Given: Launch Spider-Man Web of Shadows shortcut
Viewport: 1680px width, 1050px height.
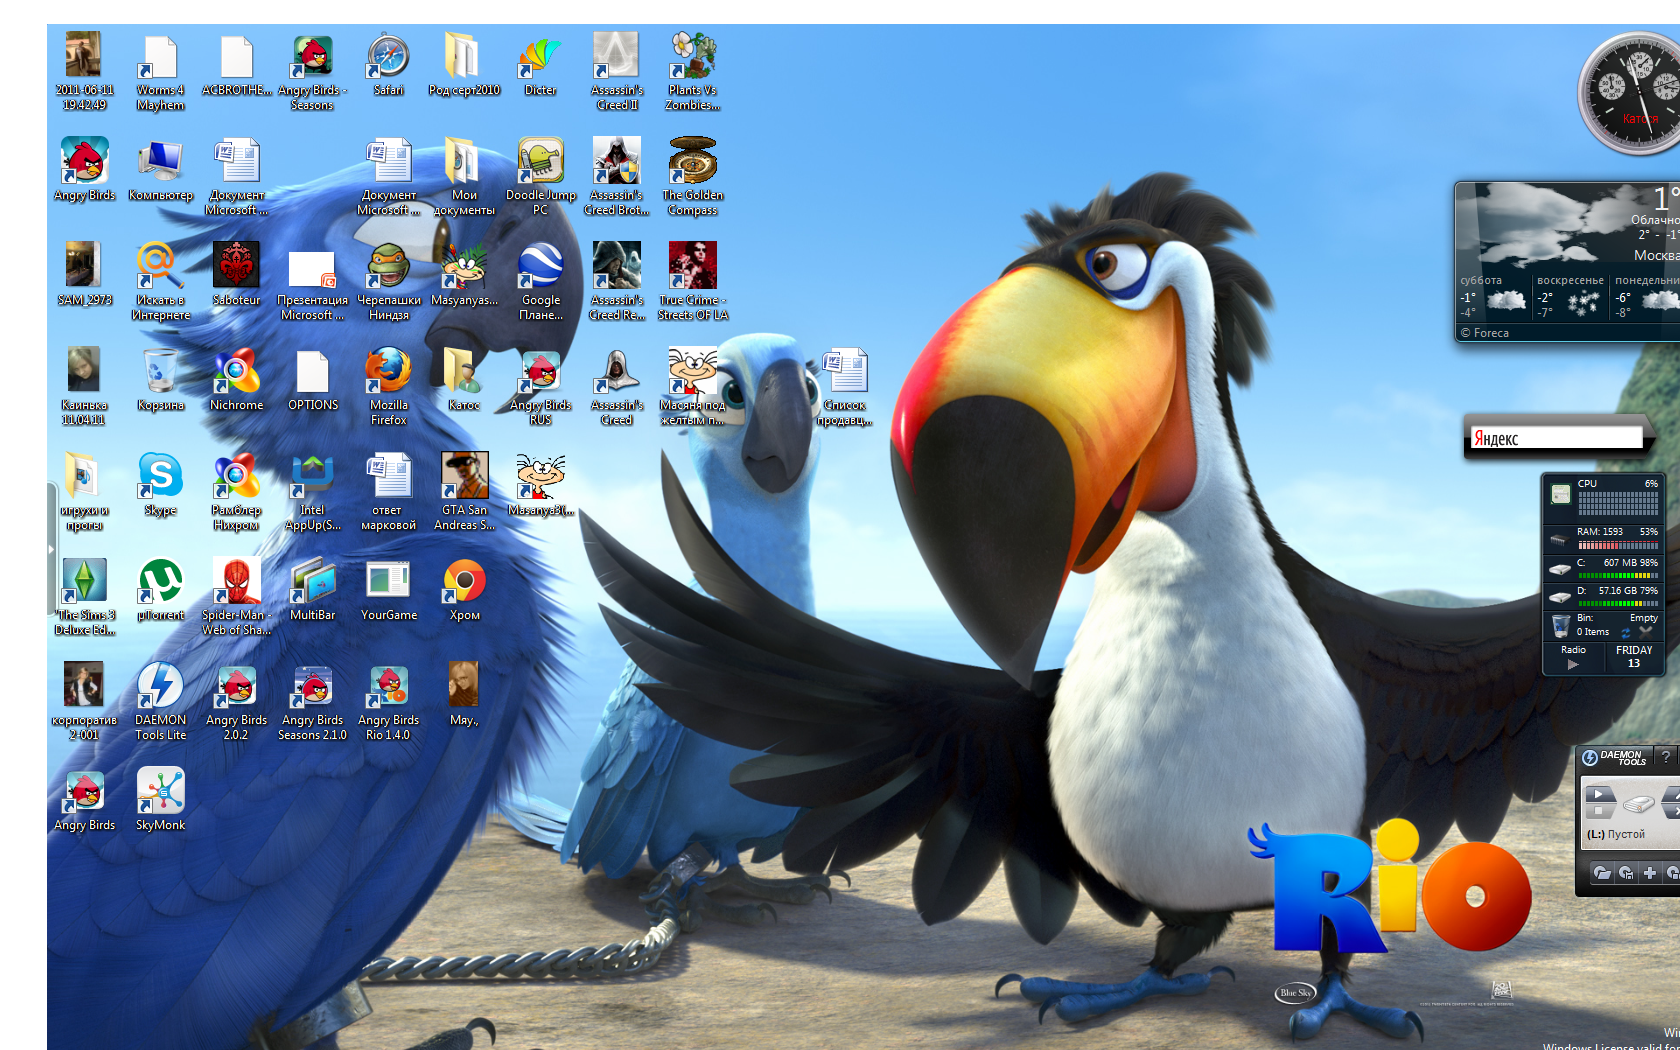Looking at the screenshot, I should tap(236, 596).
